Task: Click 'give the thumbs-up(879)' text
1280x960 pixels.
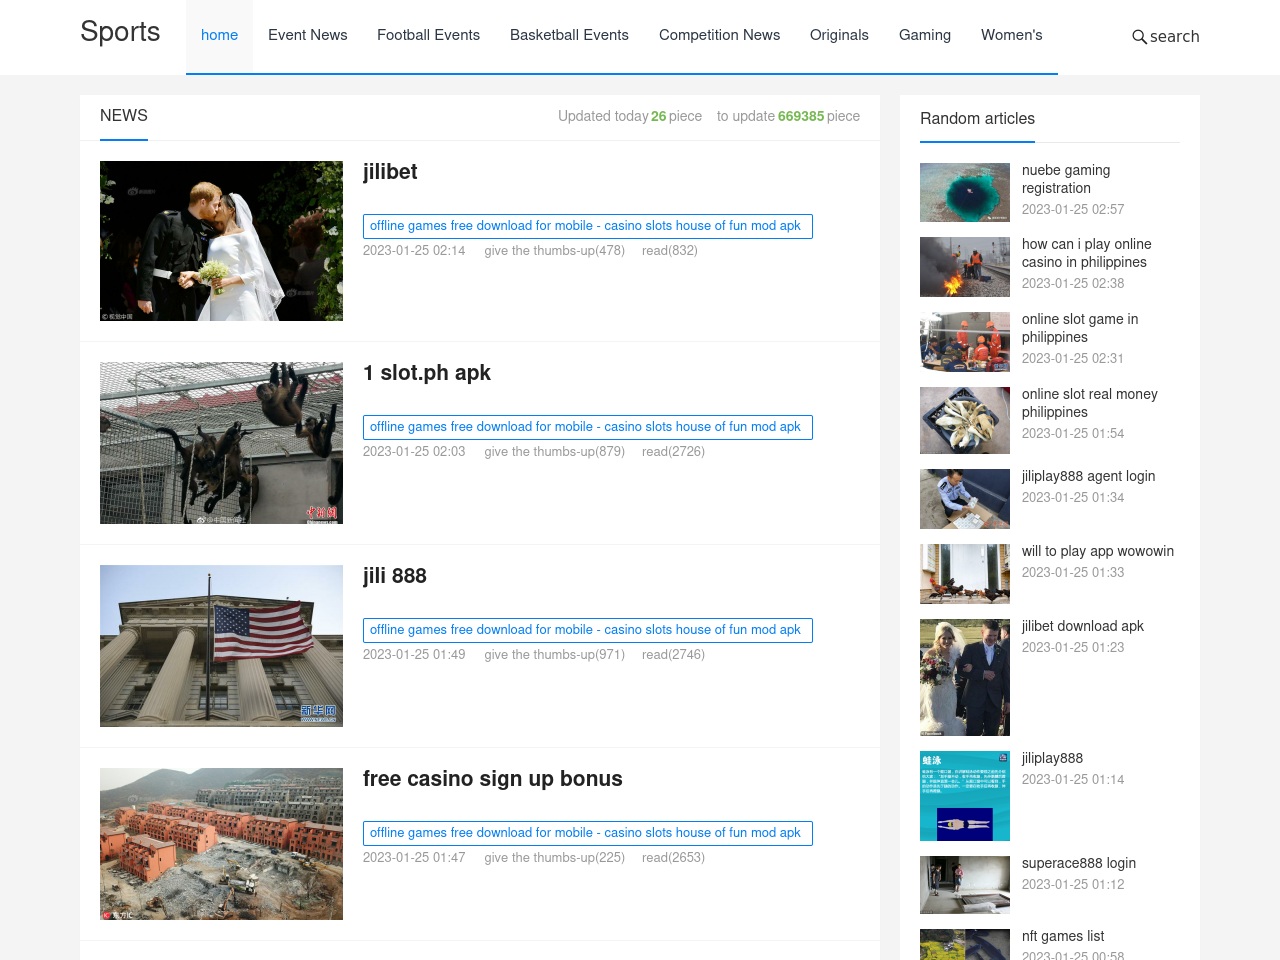Action: coord(555,452)
